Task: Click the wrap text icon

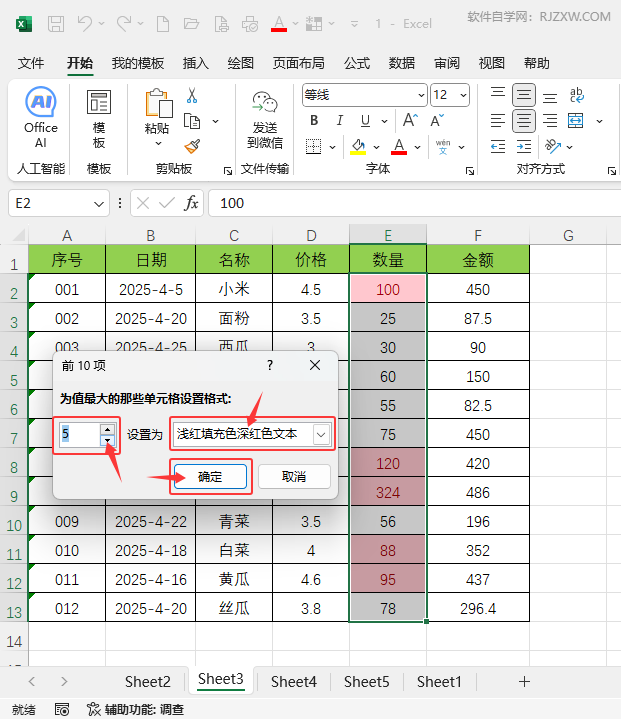Action: [576, 95]
